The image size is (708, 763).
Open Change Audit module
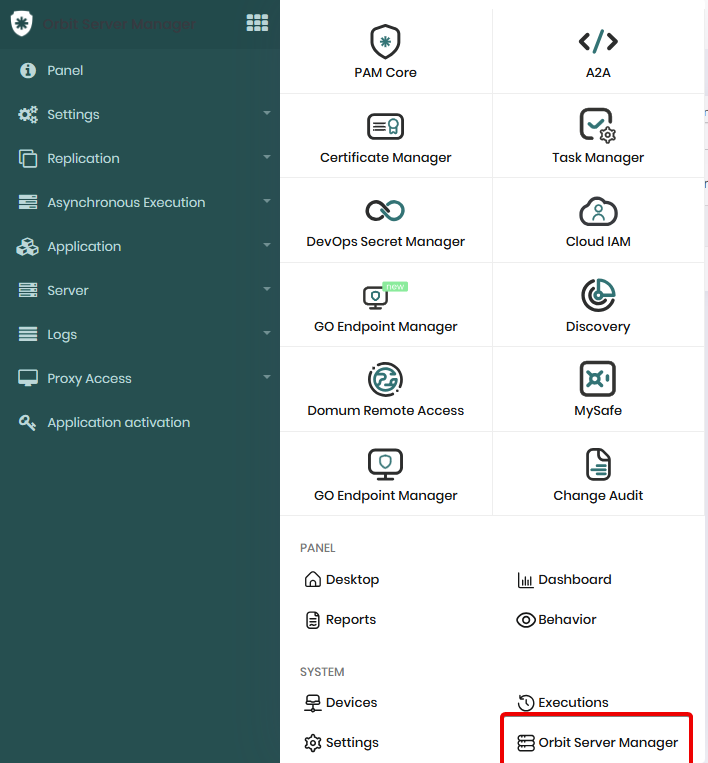point(598,475)
